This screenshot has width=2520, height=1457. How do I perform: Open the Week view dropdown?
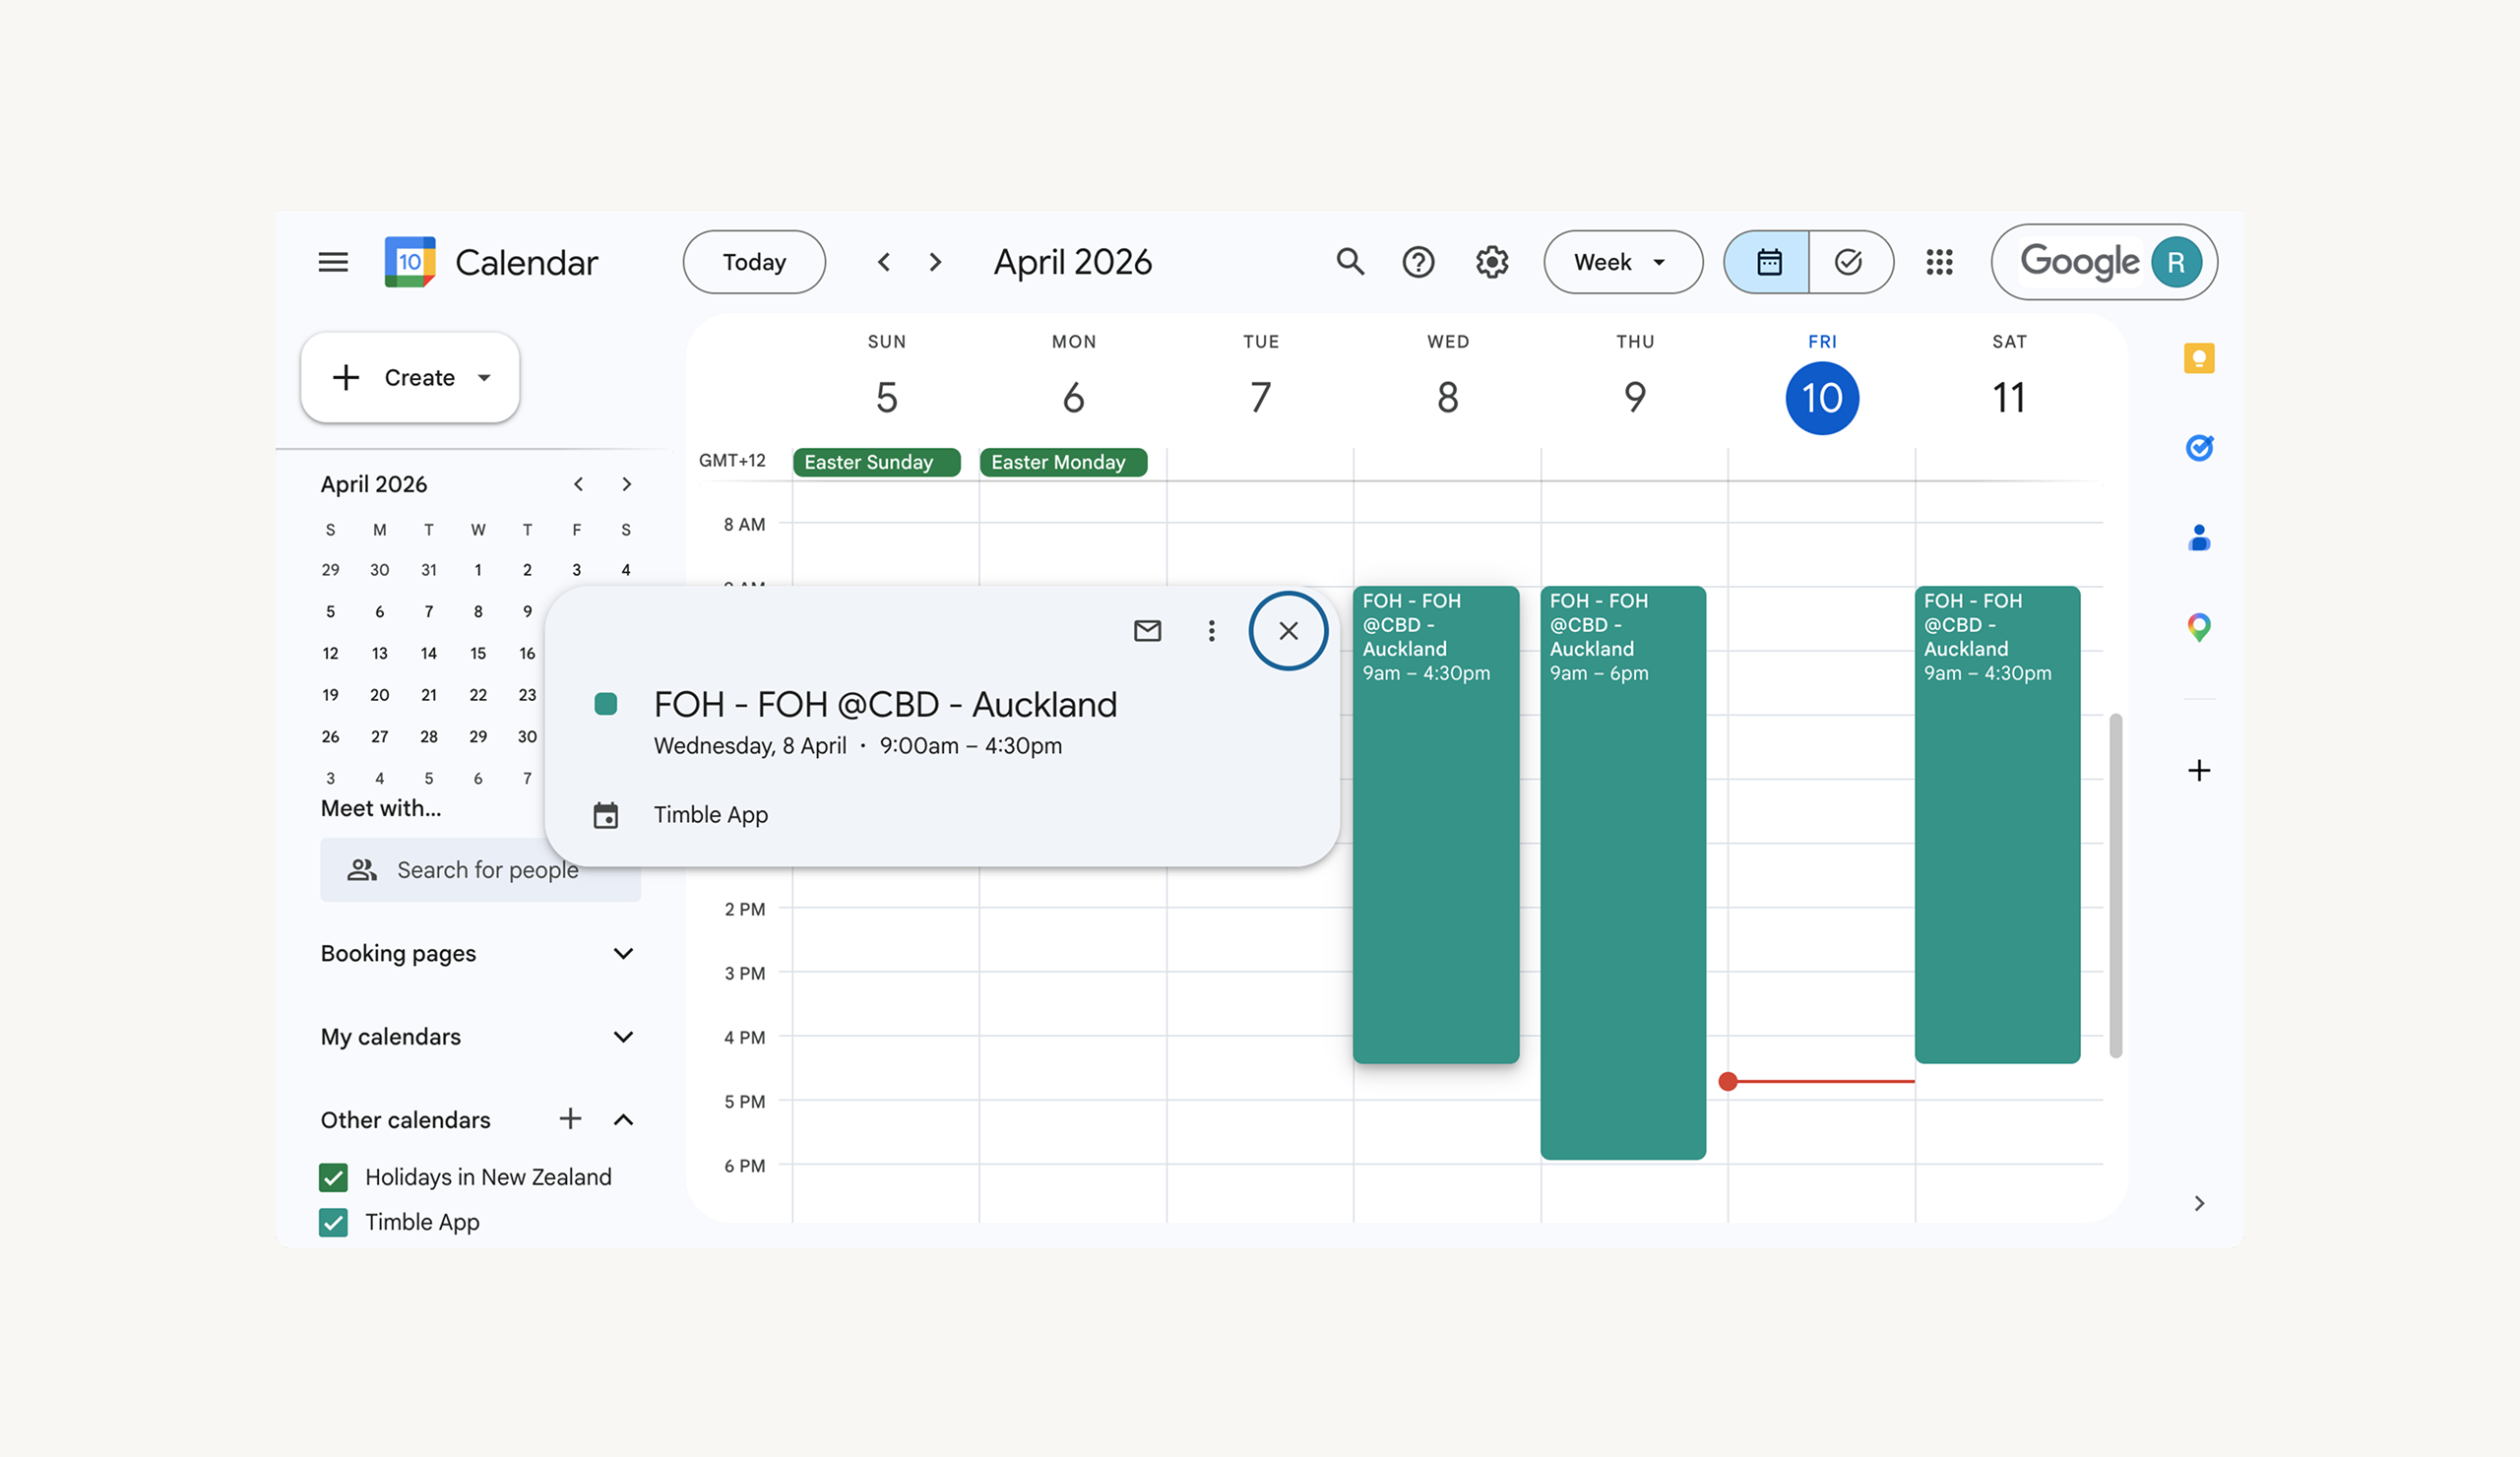[1621, 262]
